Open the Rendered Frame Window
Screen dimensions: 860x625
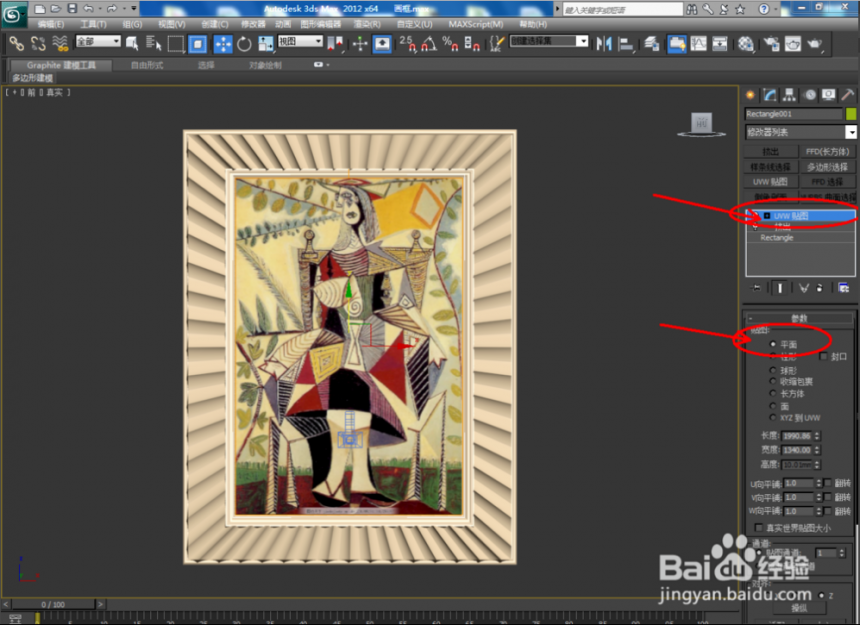tap(793, 44)
